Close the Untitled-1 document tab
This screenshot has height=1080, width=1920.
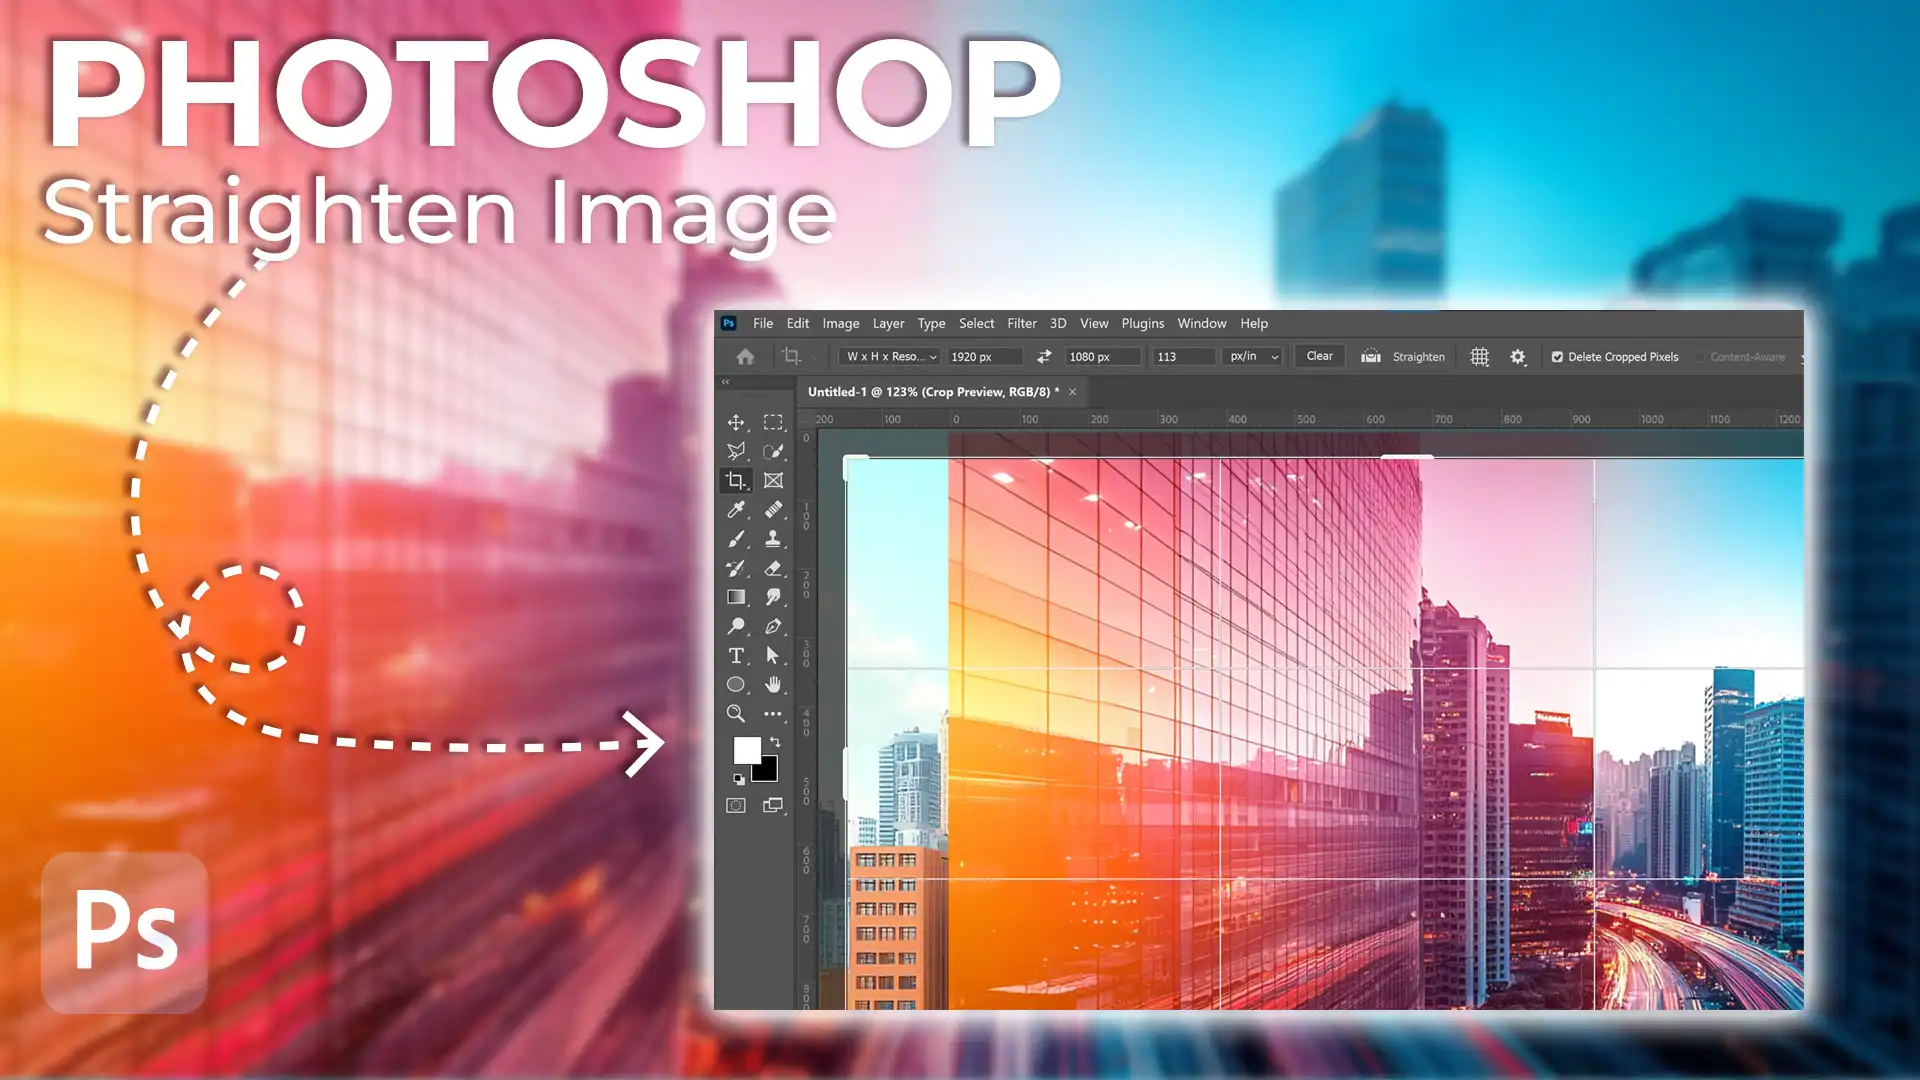click(1072, 392)
